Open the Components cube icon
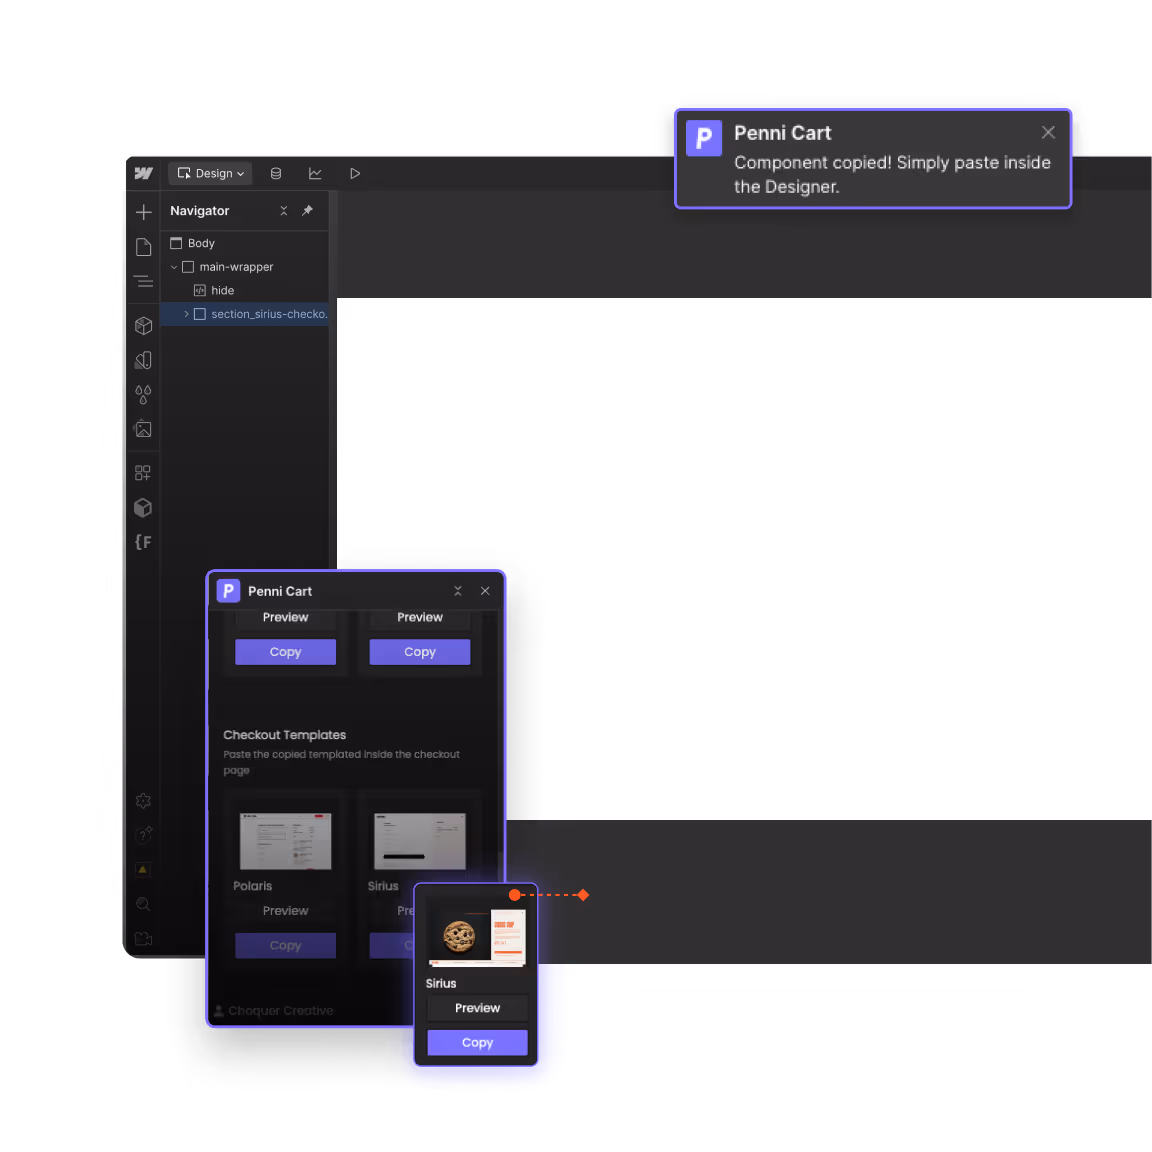 [x=143, y=325]
